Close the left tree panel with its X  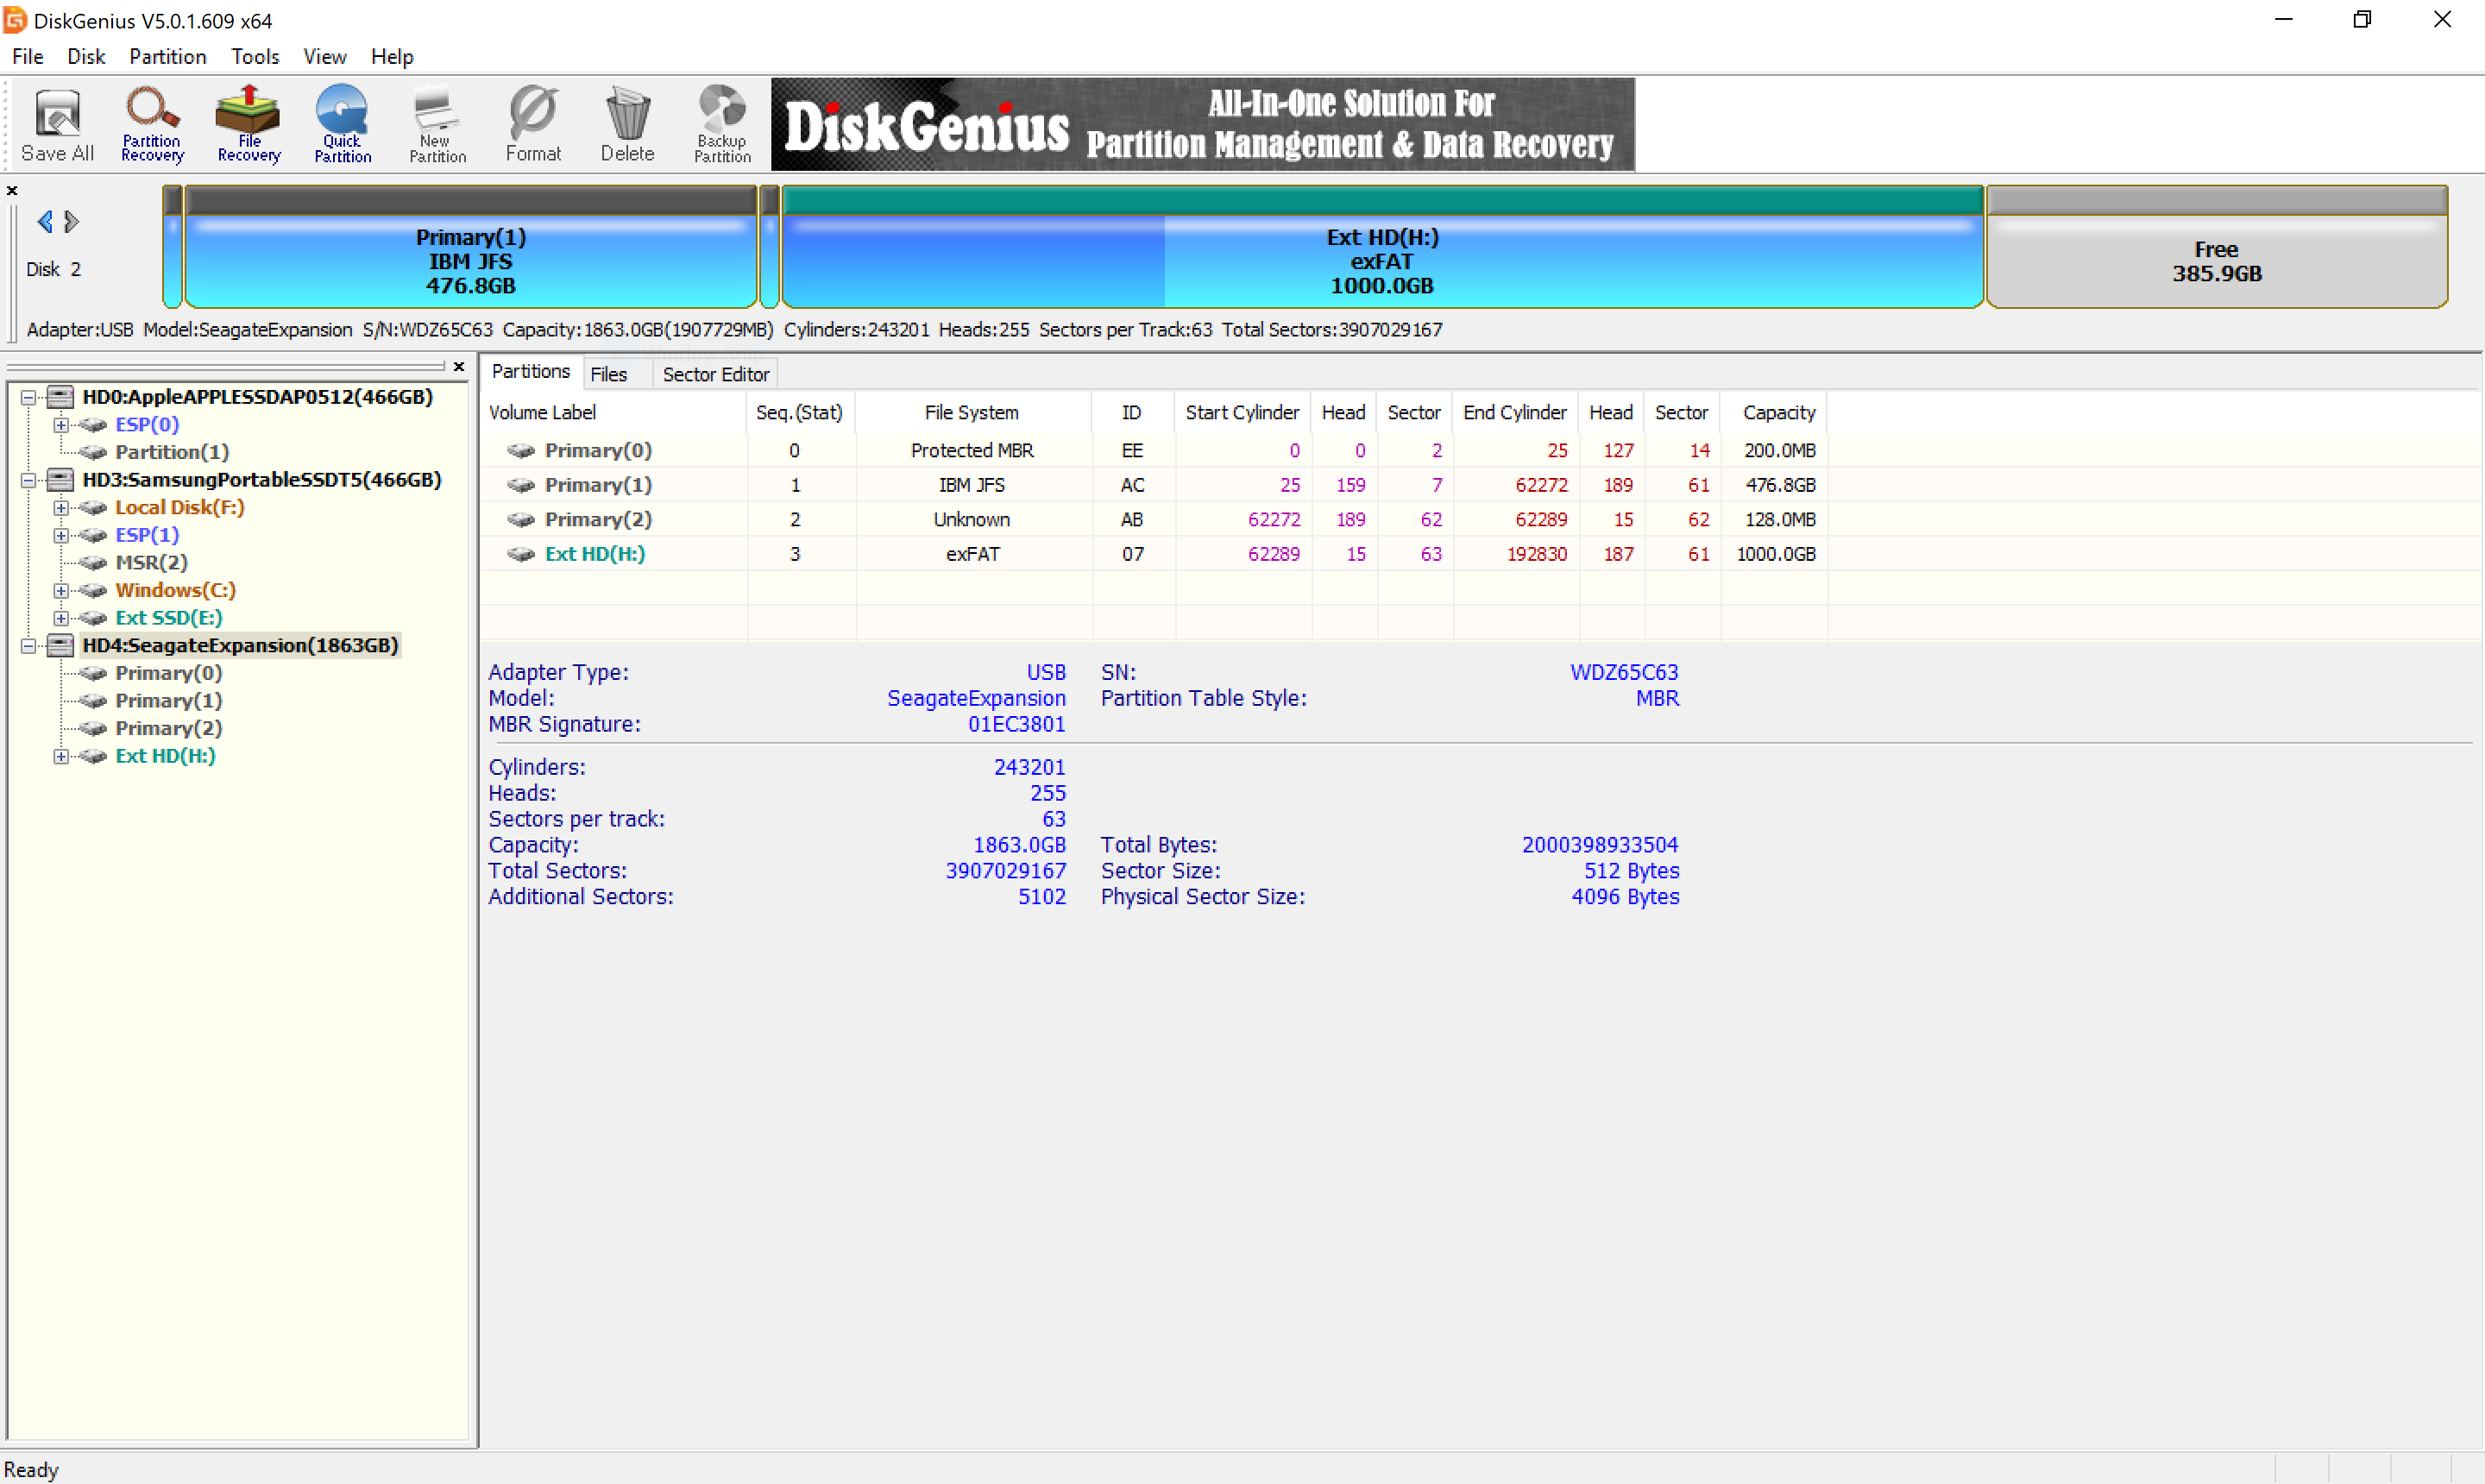[459, 366]
